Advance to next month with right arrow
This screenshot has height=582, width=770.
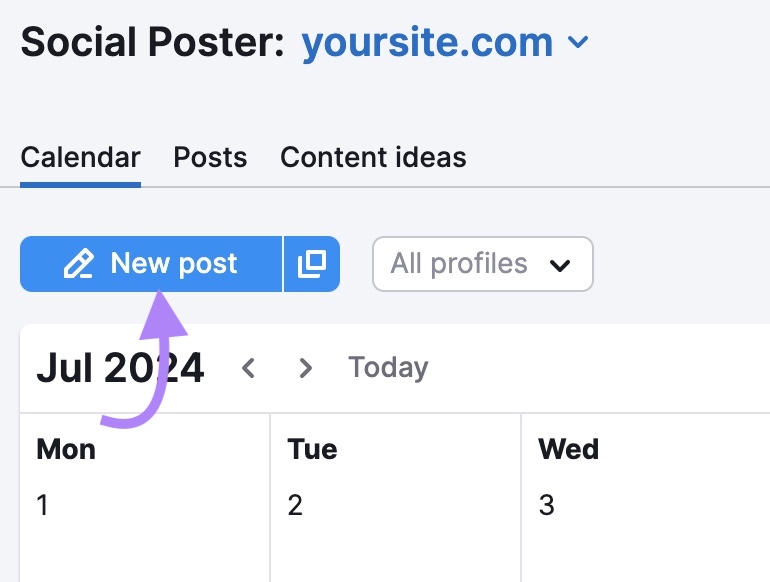click(x=306, y=368)
